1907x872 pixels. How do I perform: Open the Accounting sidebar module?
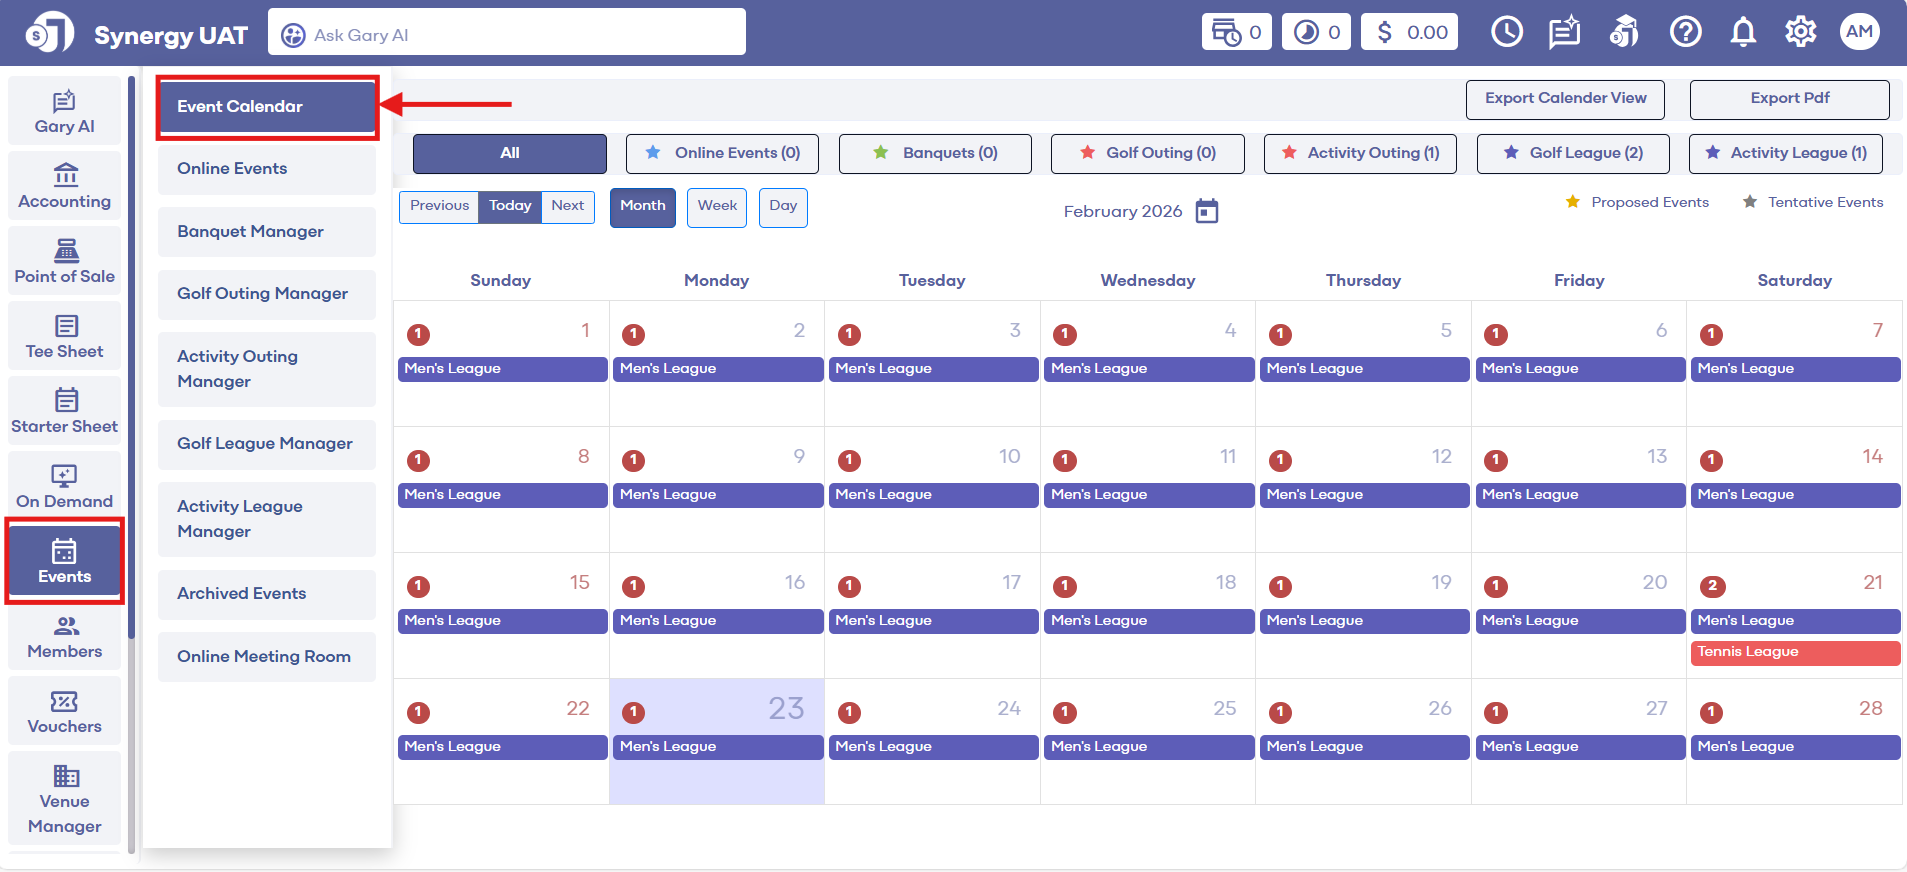tap(65, 186)
